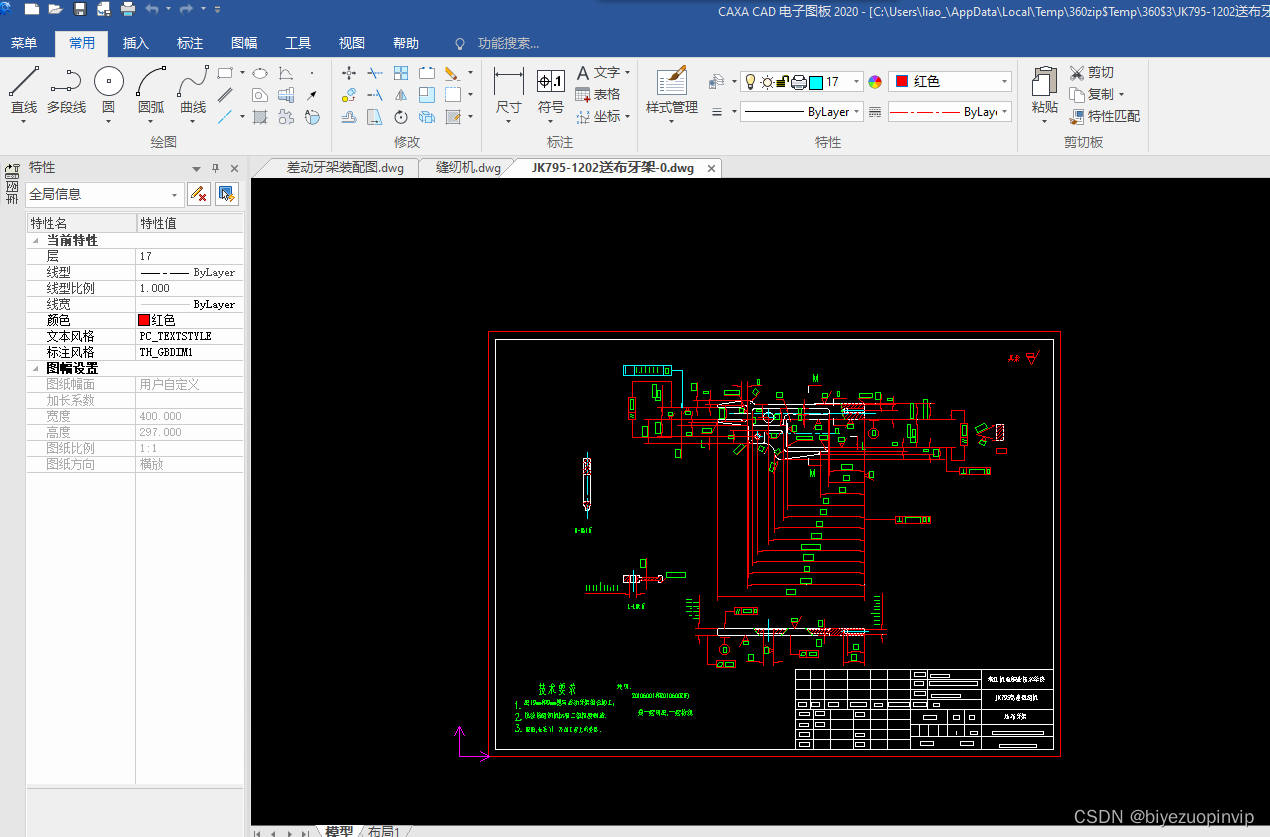Click the save icon in quick access bar

click(79, 9)
